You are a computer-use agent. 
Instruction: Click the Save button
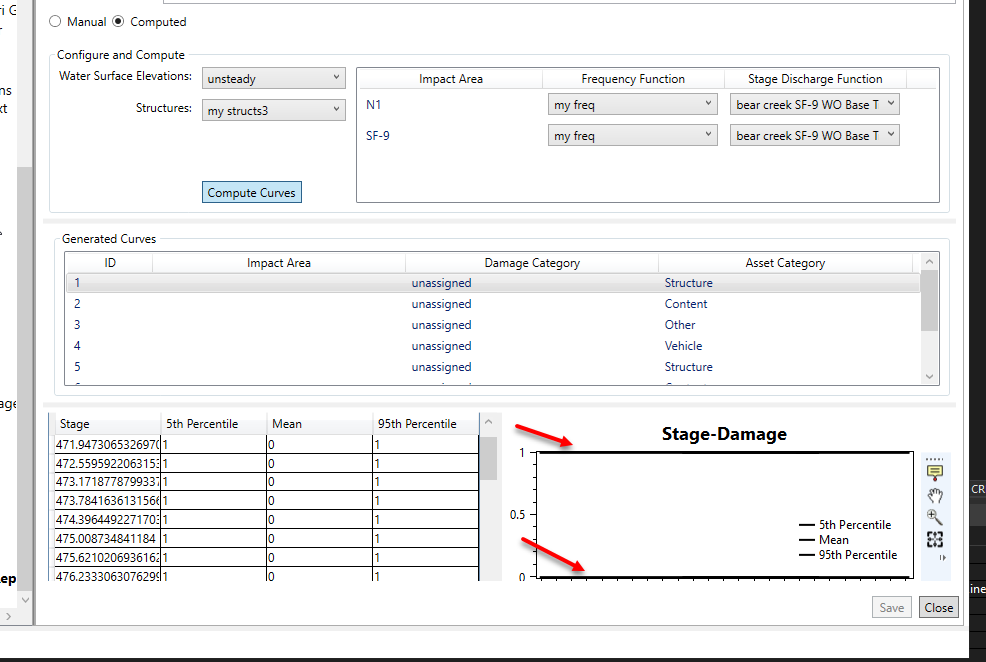[x=891, y=607]
